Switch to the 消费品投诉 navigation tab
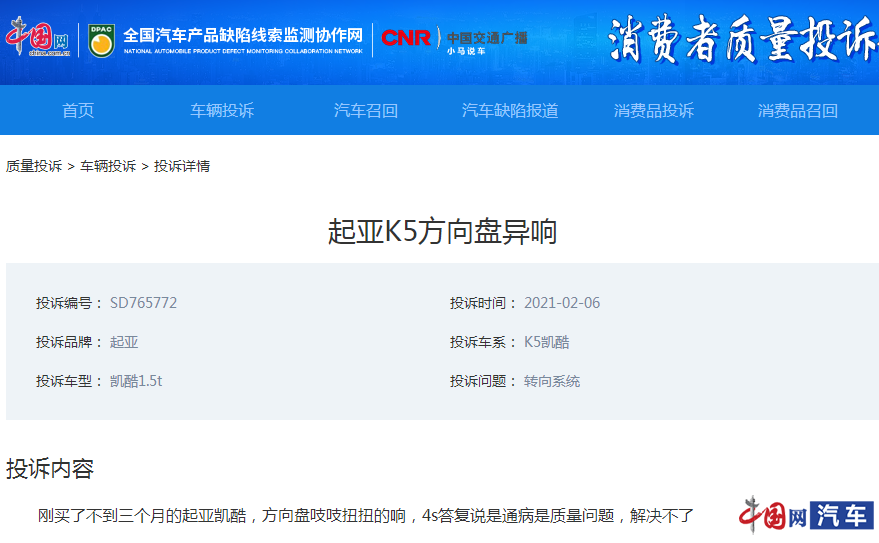 (654, 110)
